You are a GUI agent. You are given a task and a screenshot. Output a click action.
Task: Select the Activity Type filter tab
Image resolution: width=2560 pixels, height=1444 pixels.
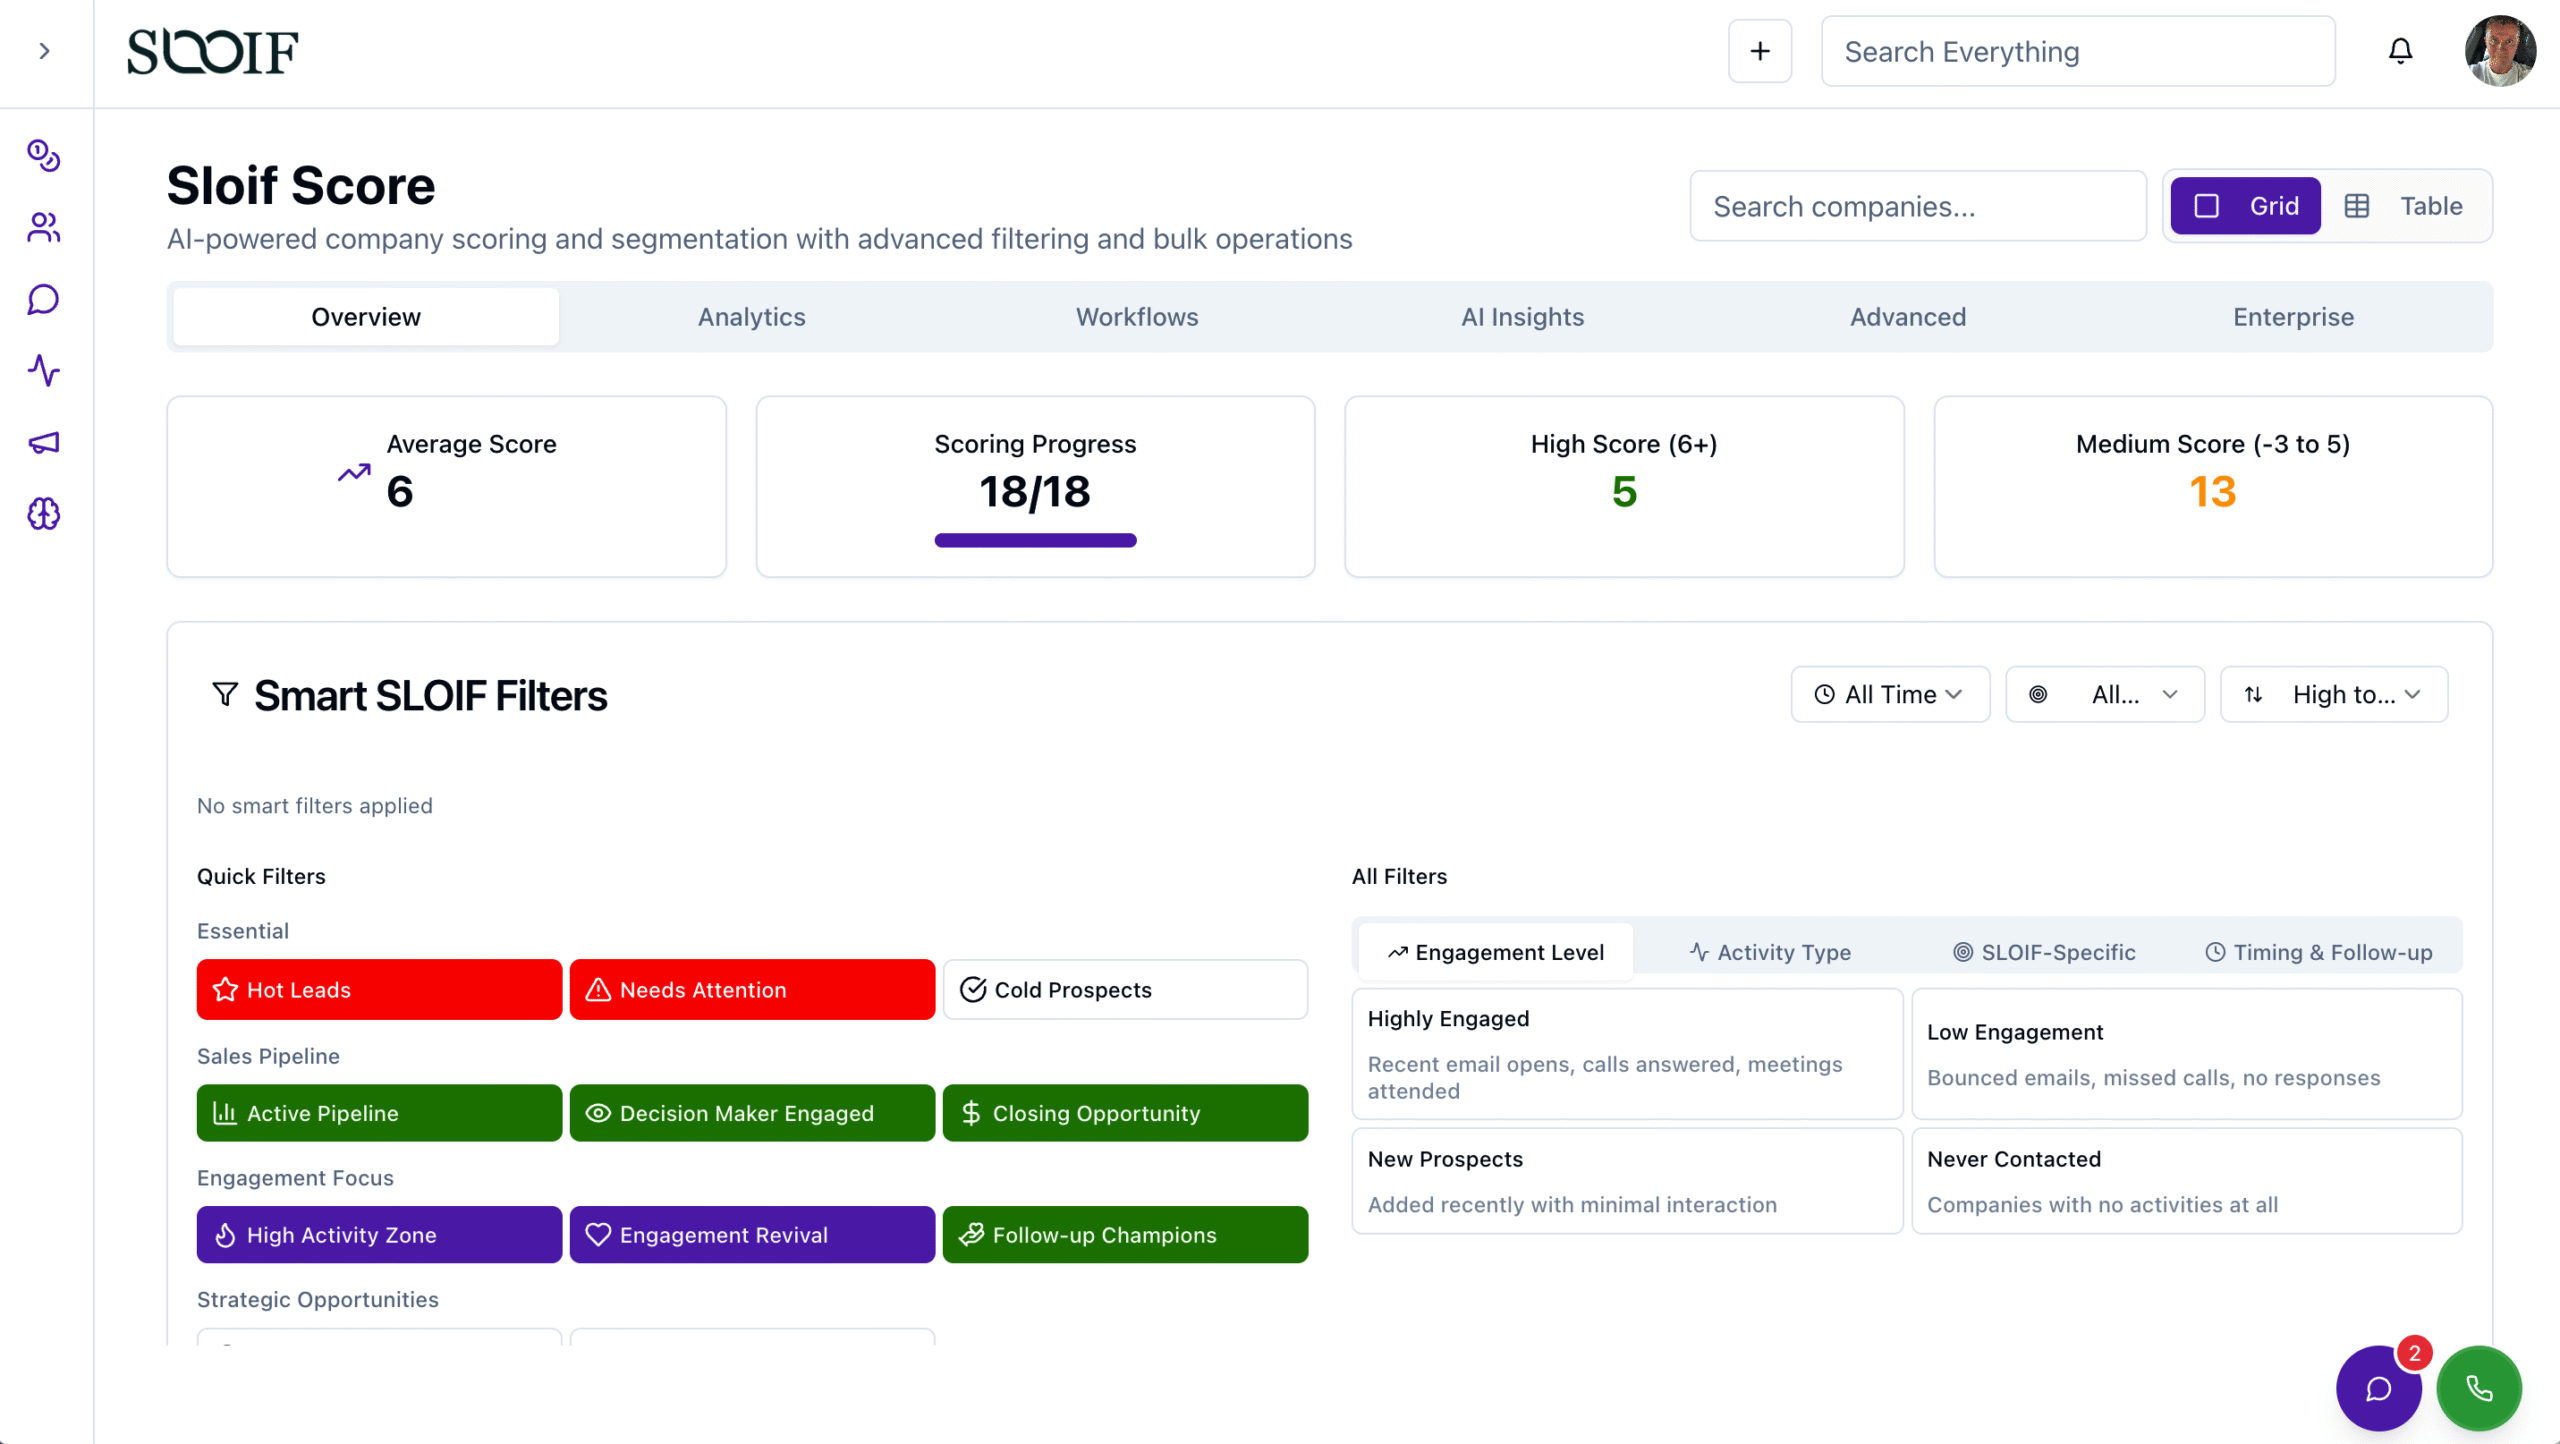click(x=1770, y=952)
